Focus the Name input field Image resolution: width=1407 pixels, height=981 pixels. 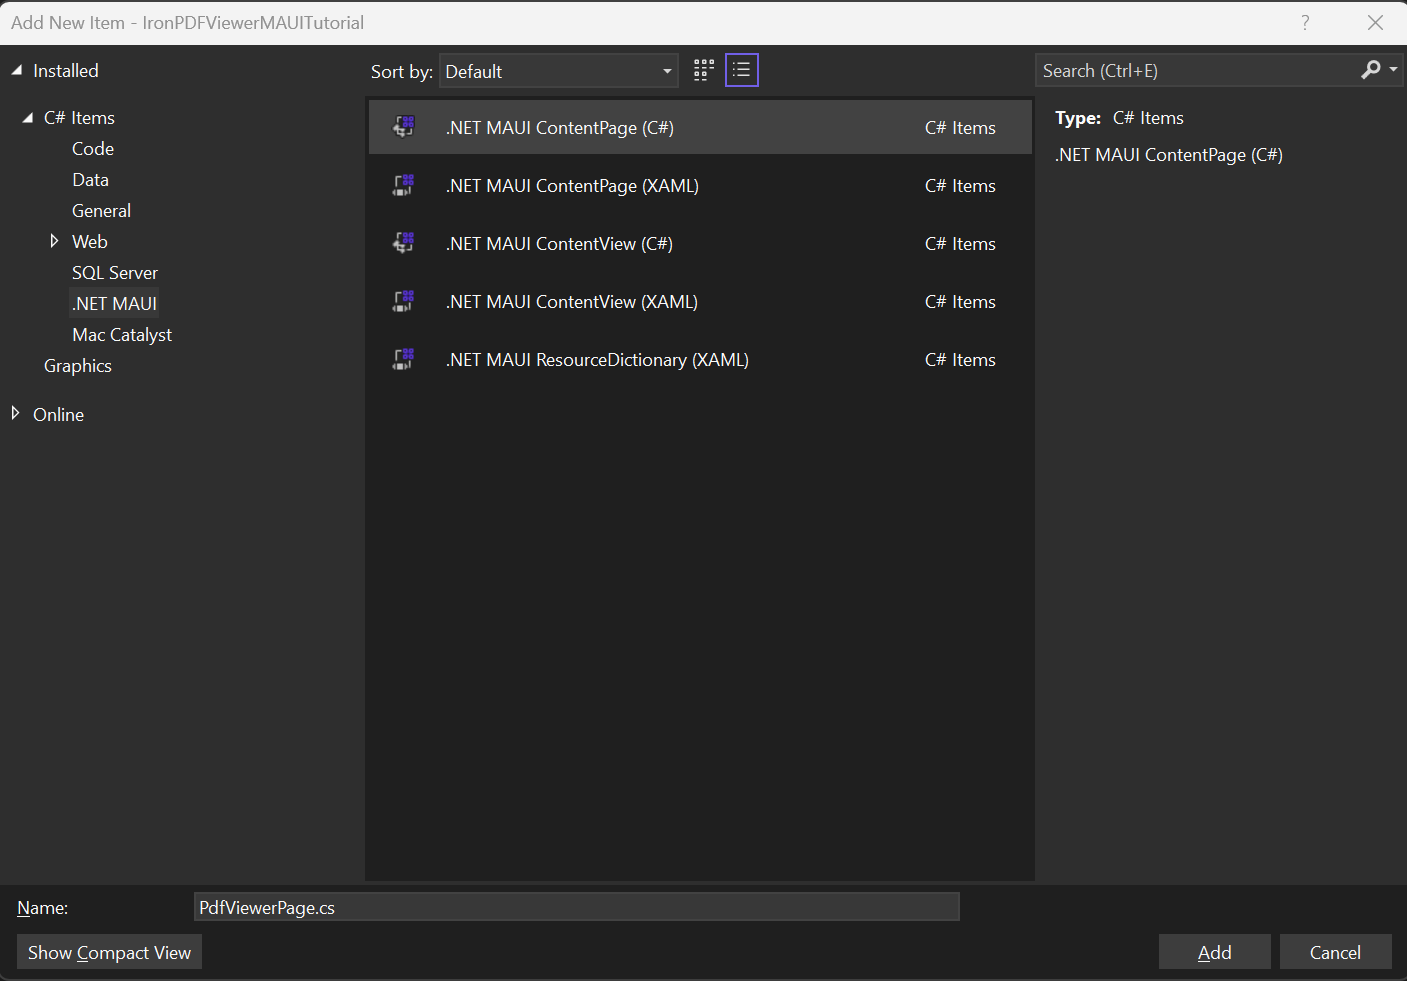click(577, 907)
